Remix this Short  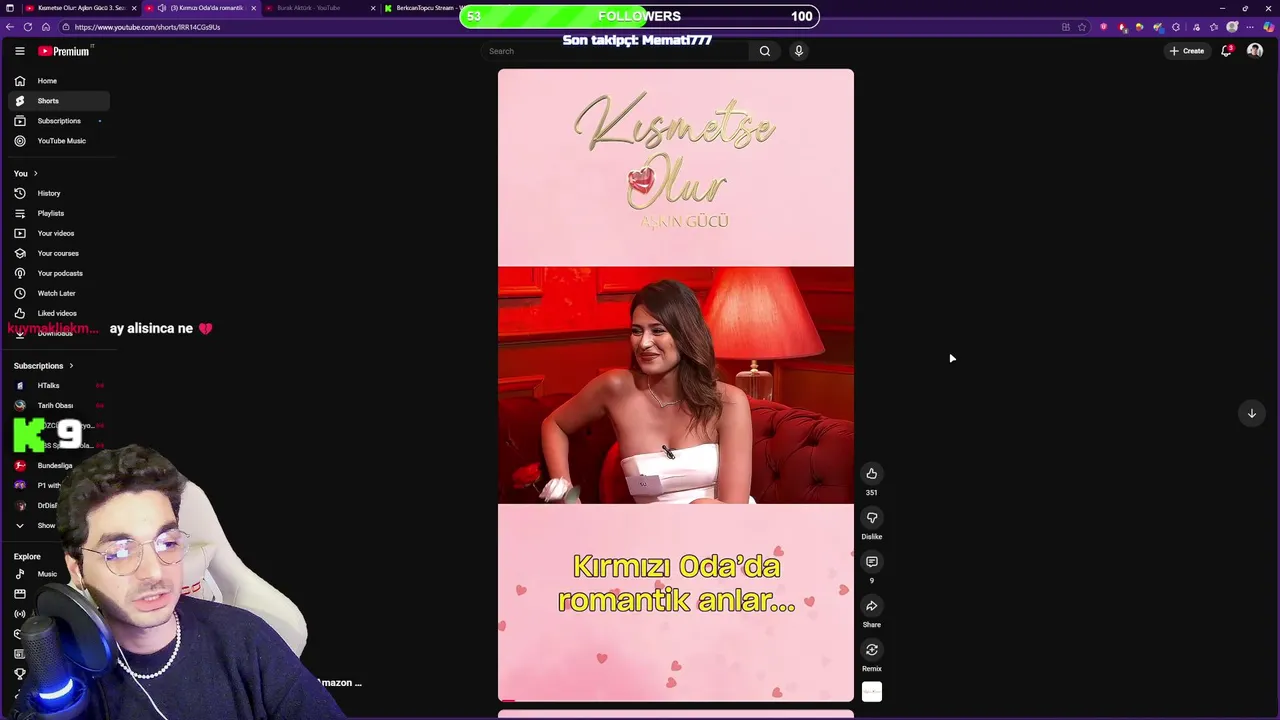click(872, 650)
